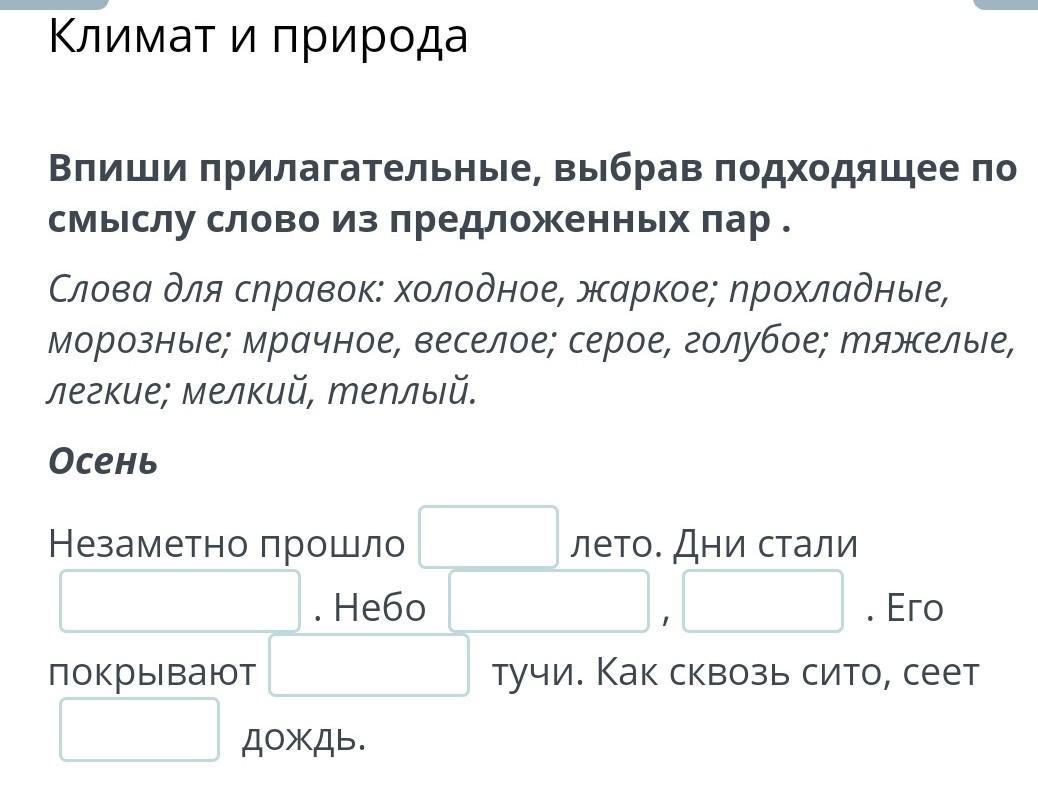This screenshot has height=810, width=1038.
Task: Click the hint word 'прохладные'
Action: pyautogui.click(x=839, y=289)
